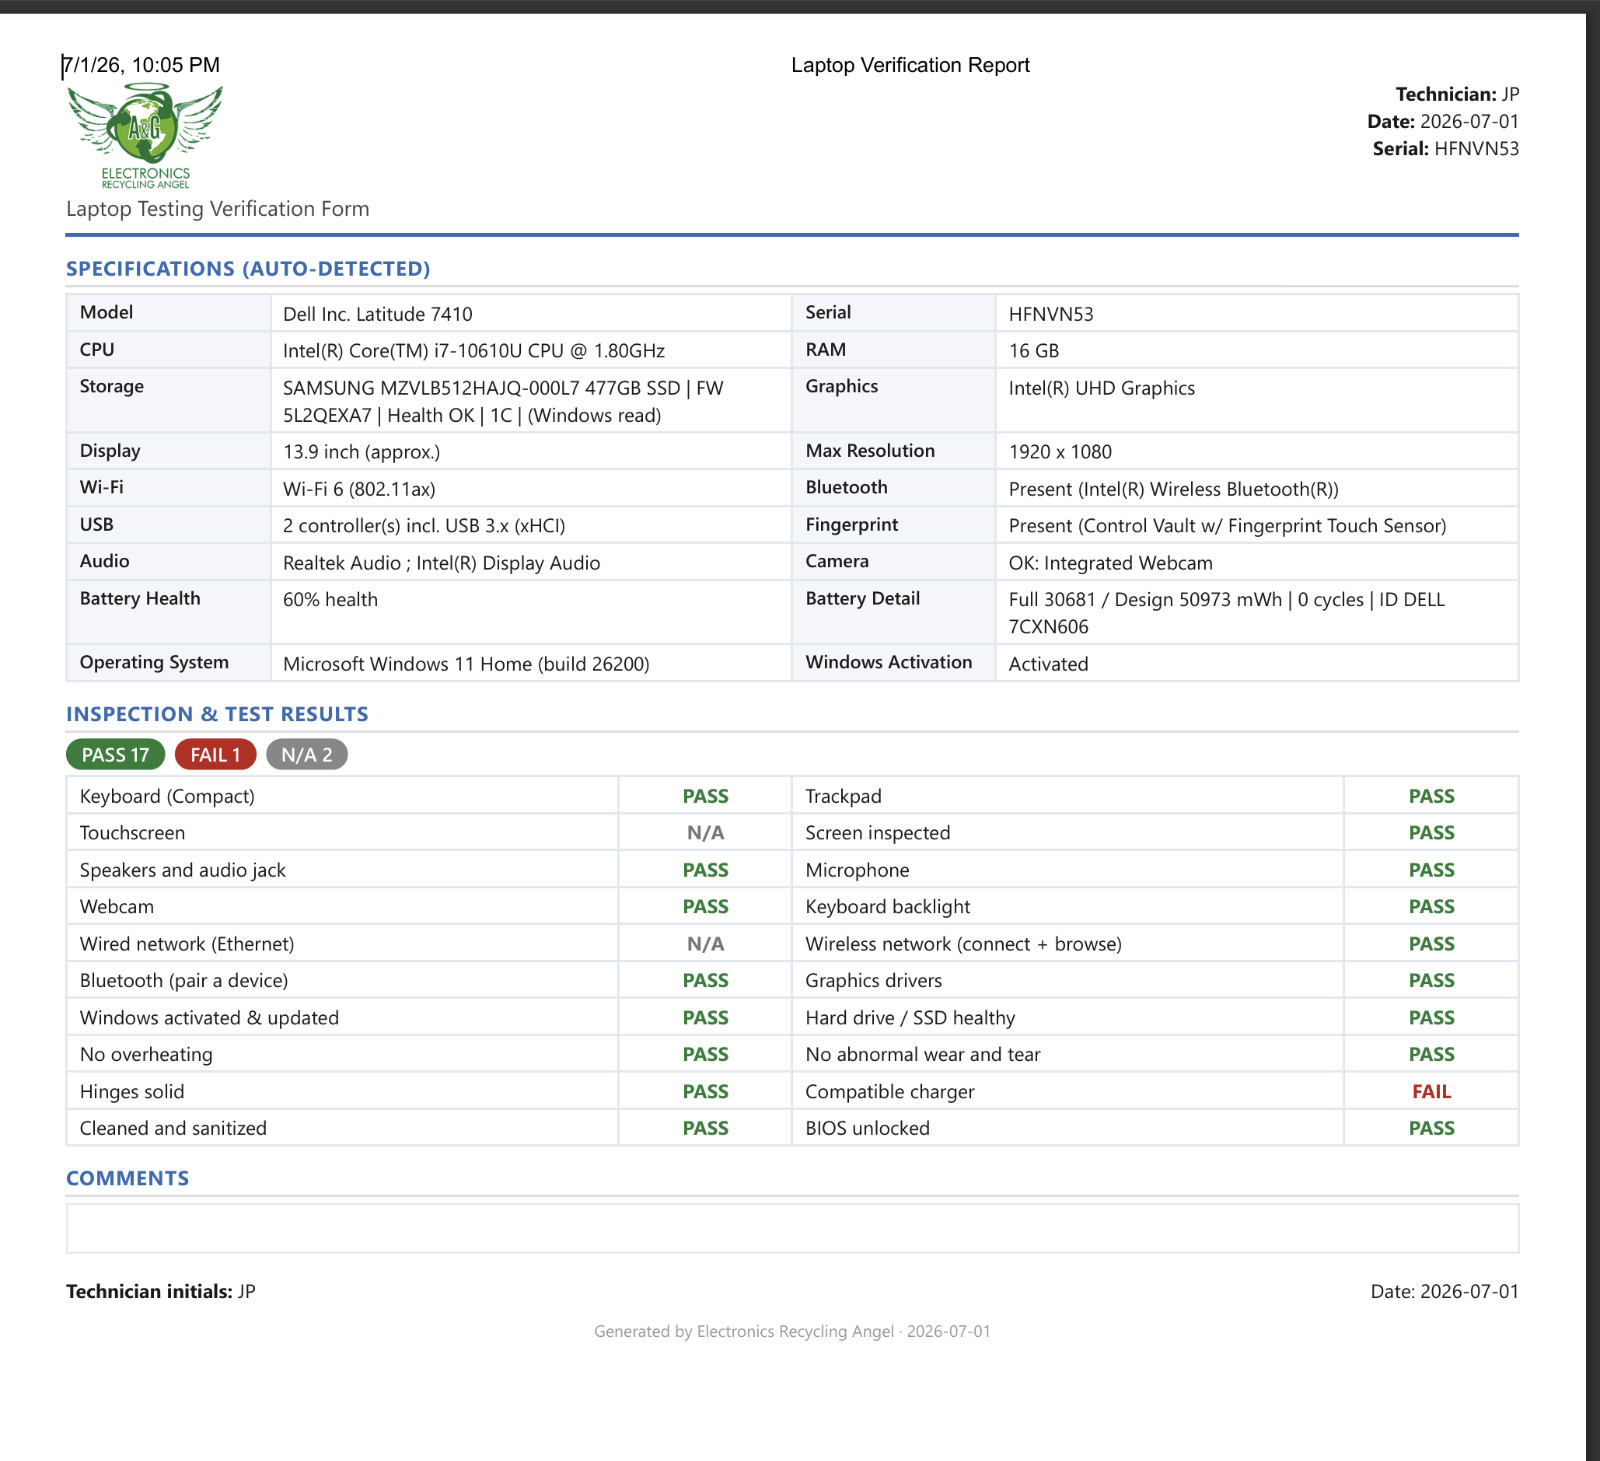
Task: Click the A&G Electronics Recycling Angel logo
Action: pos(145,136)
